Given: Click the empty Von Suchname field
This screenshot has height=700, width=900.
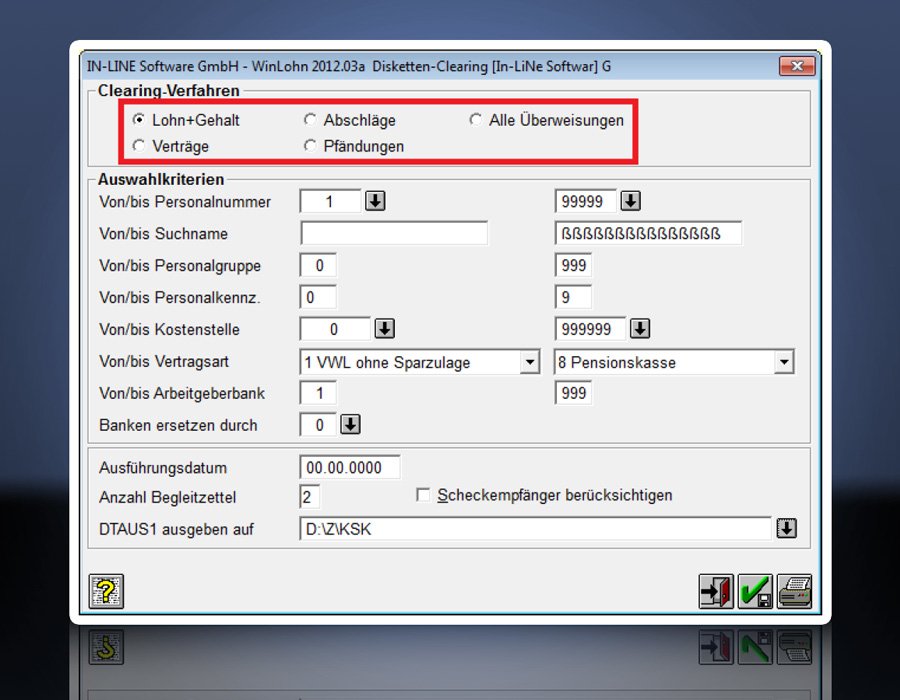Looking at the screenshot, I should (x=394, y=234).
